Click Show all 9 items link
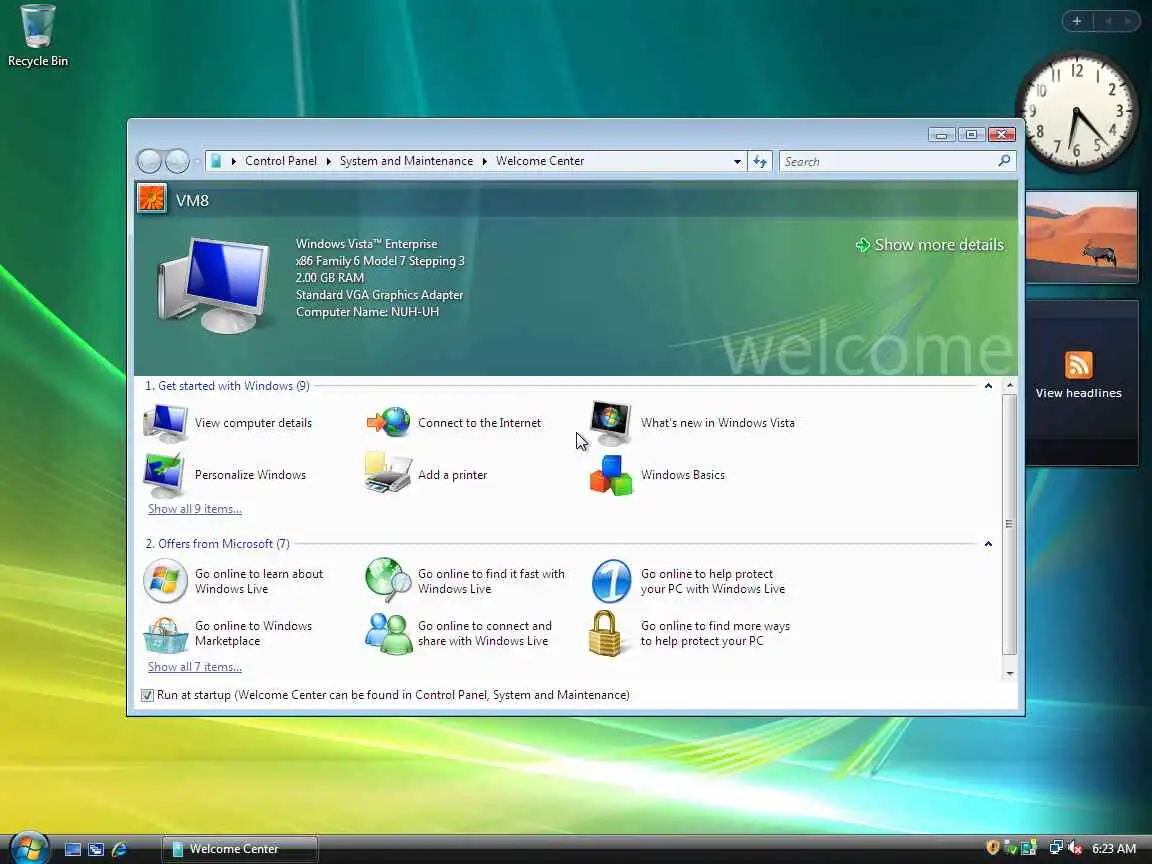1152x864 pixels. pos(195,508)
